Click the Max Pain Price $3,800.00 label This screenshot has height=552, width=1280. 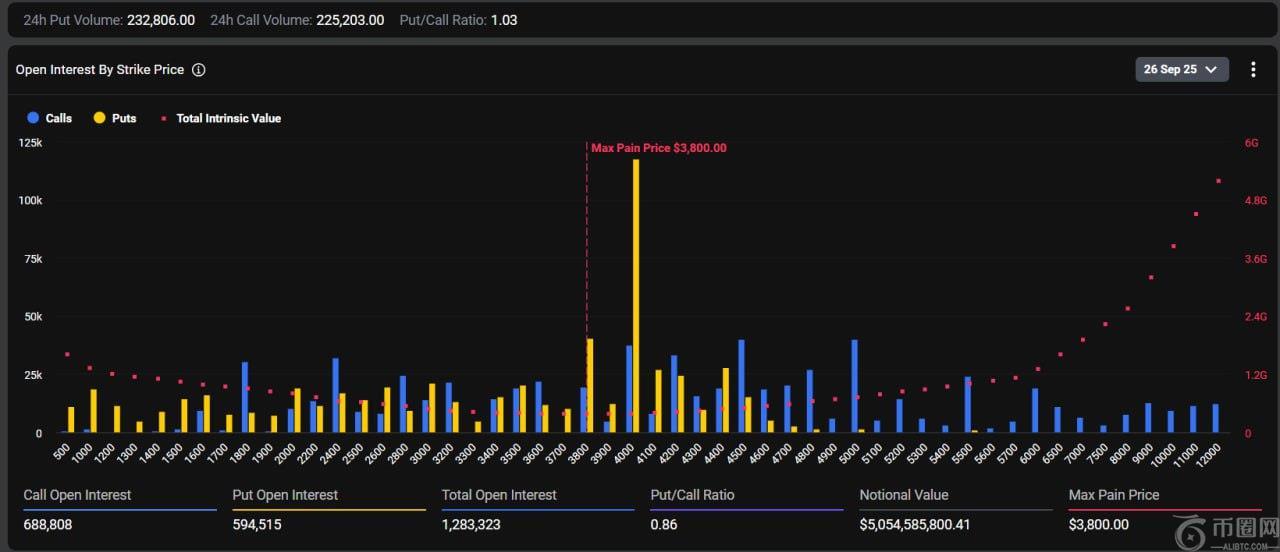tap(658, 148)
